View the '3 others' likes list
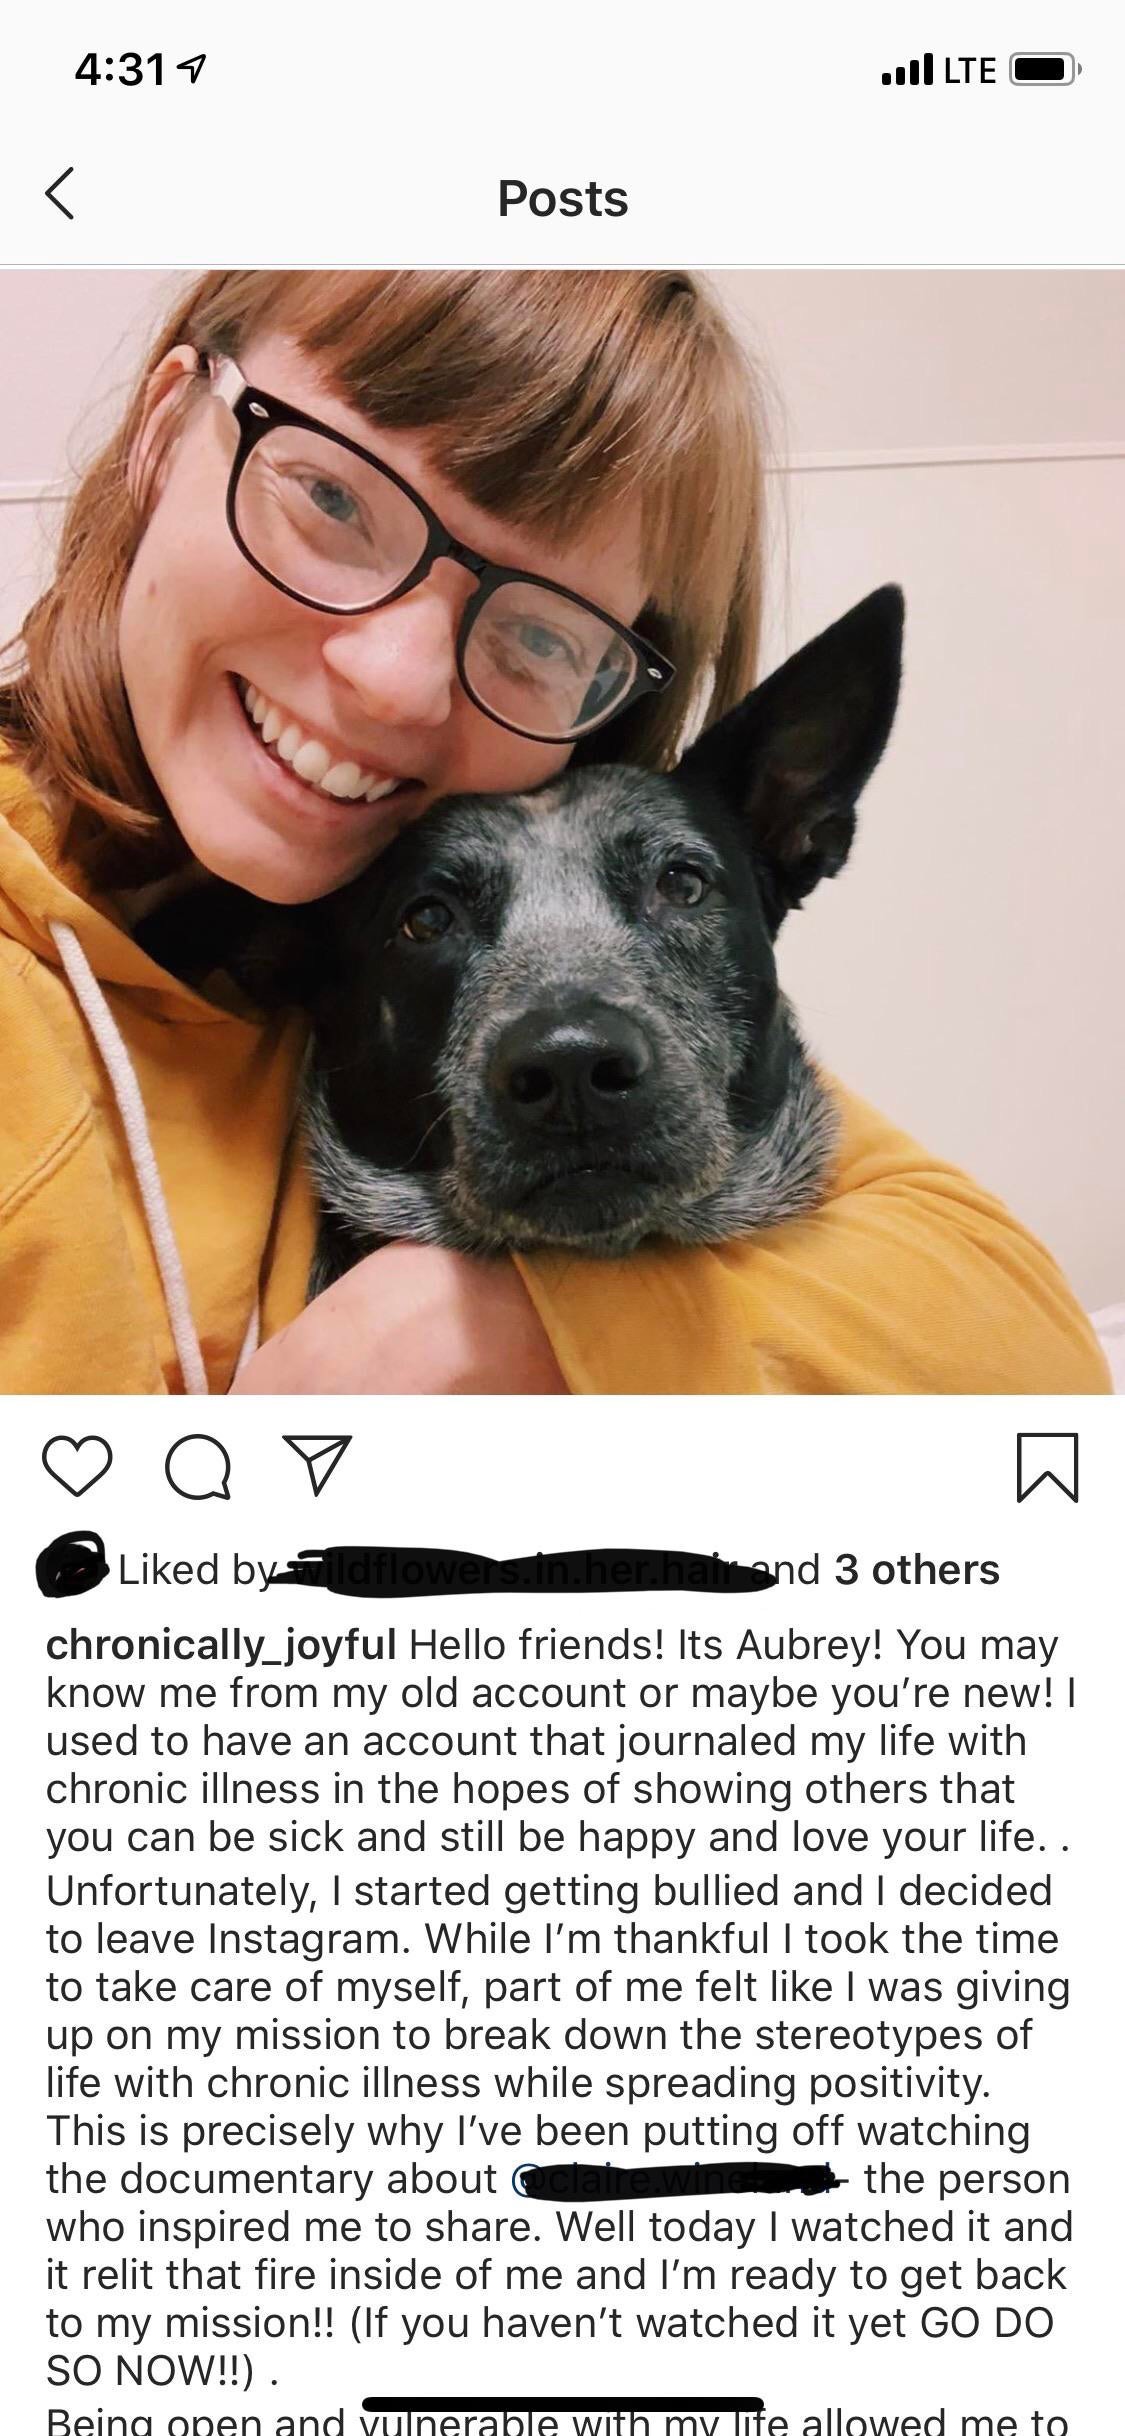1125x2436 pixels. point(916,1570)
